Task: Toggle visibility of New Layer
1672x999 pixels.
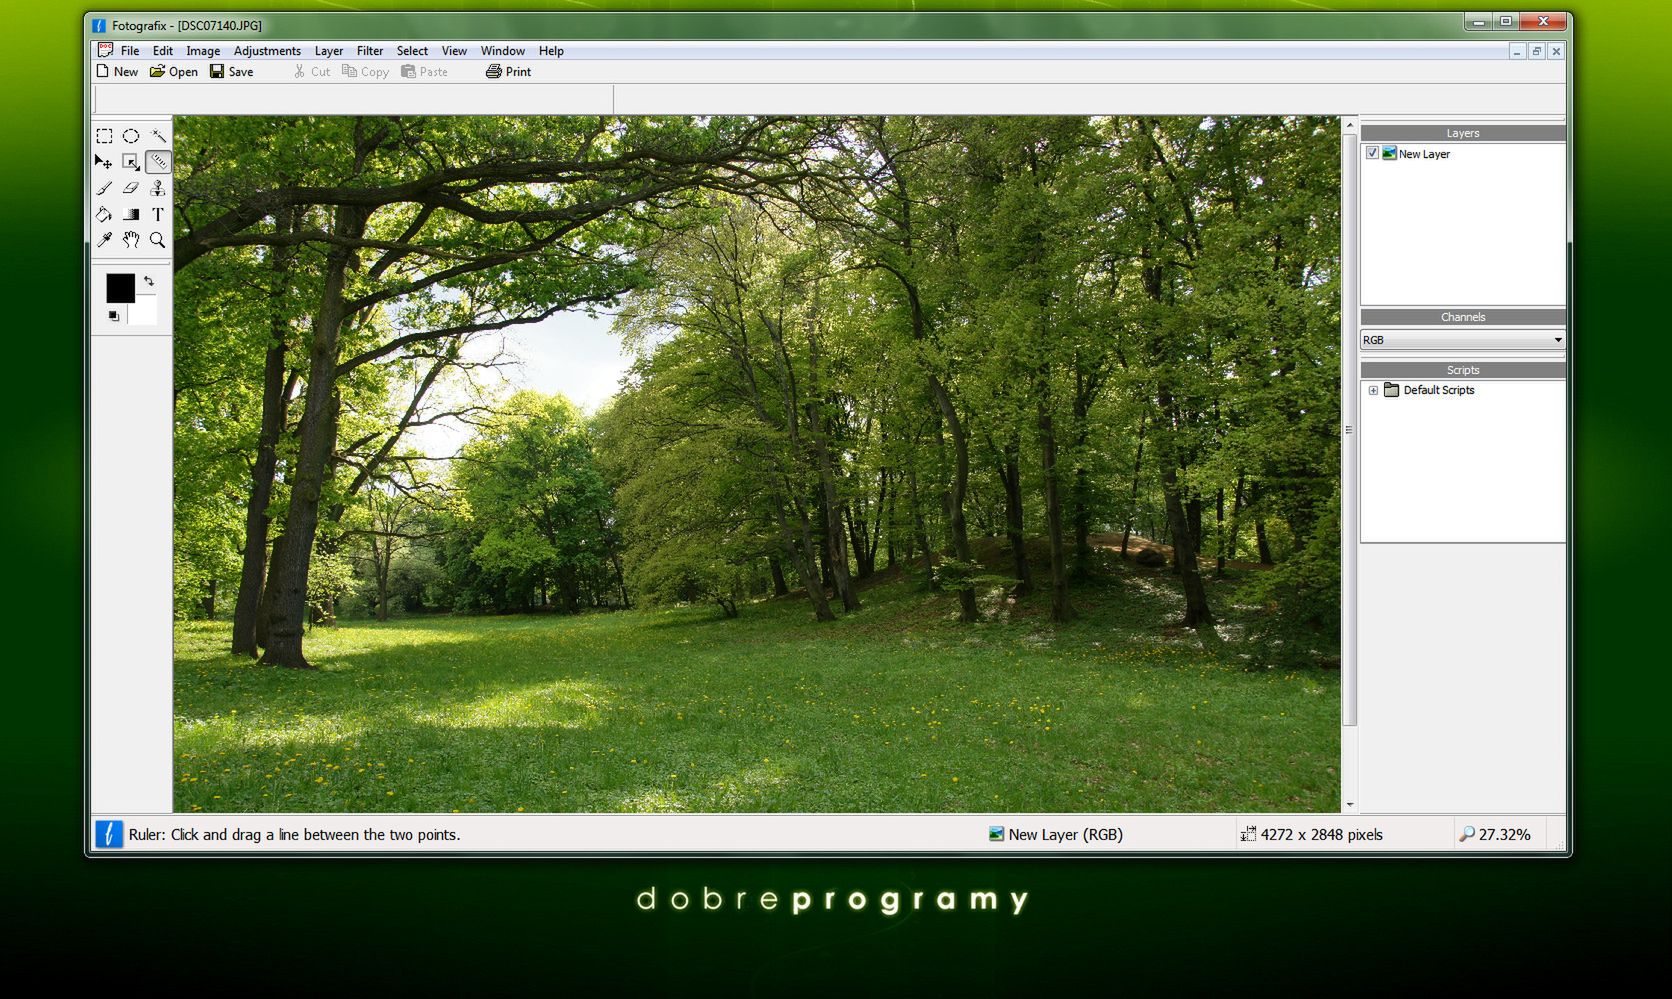Action: [1373, 154]
